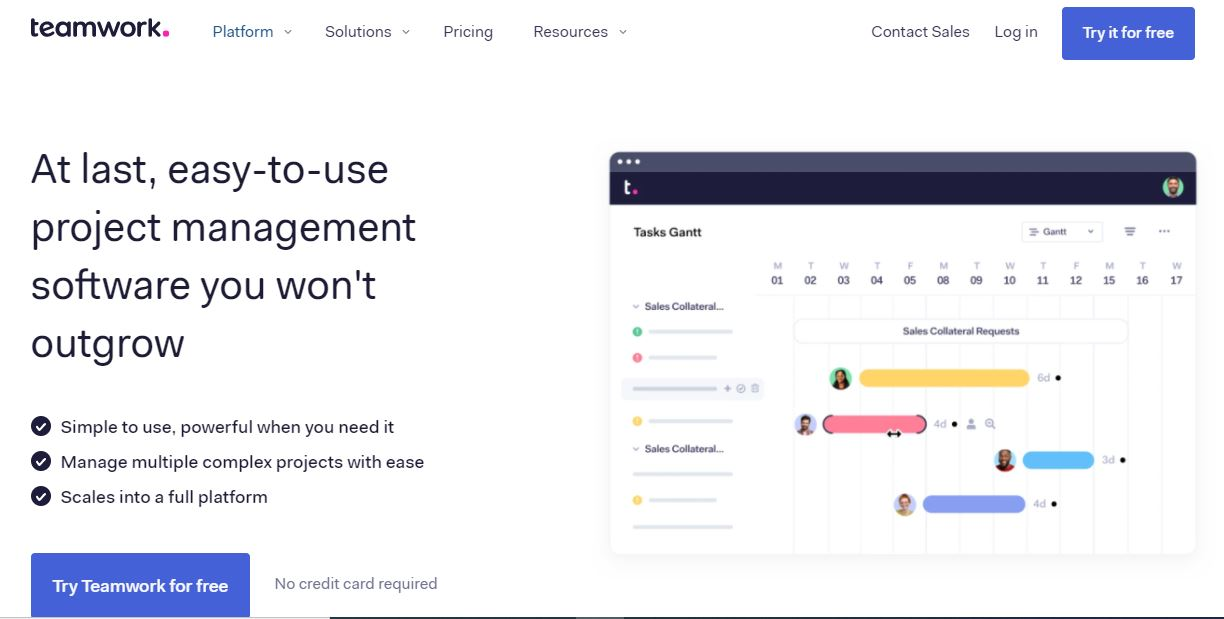Click the trash icon in highlighted task row
Image resolution: width=1224 pixels, height=619 pixels.
point(755,388)
